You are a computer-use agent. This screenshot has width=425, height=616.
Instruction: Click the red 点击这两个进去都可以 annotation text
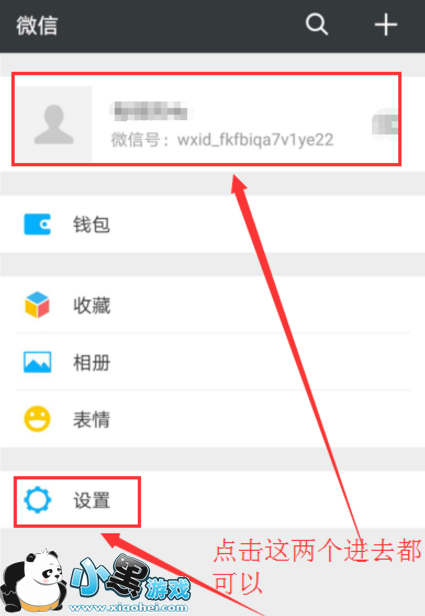pyautogui.click(x=317, y=566)
